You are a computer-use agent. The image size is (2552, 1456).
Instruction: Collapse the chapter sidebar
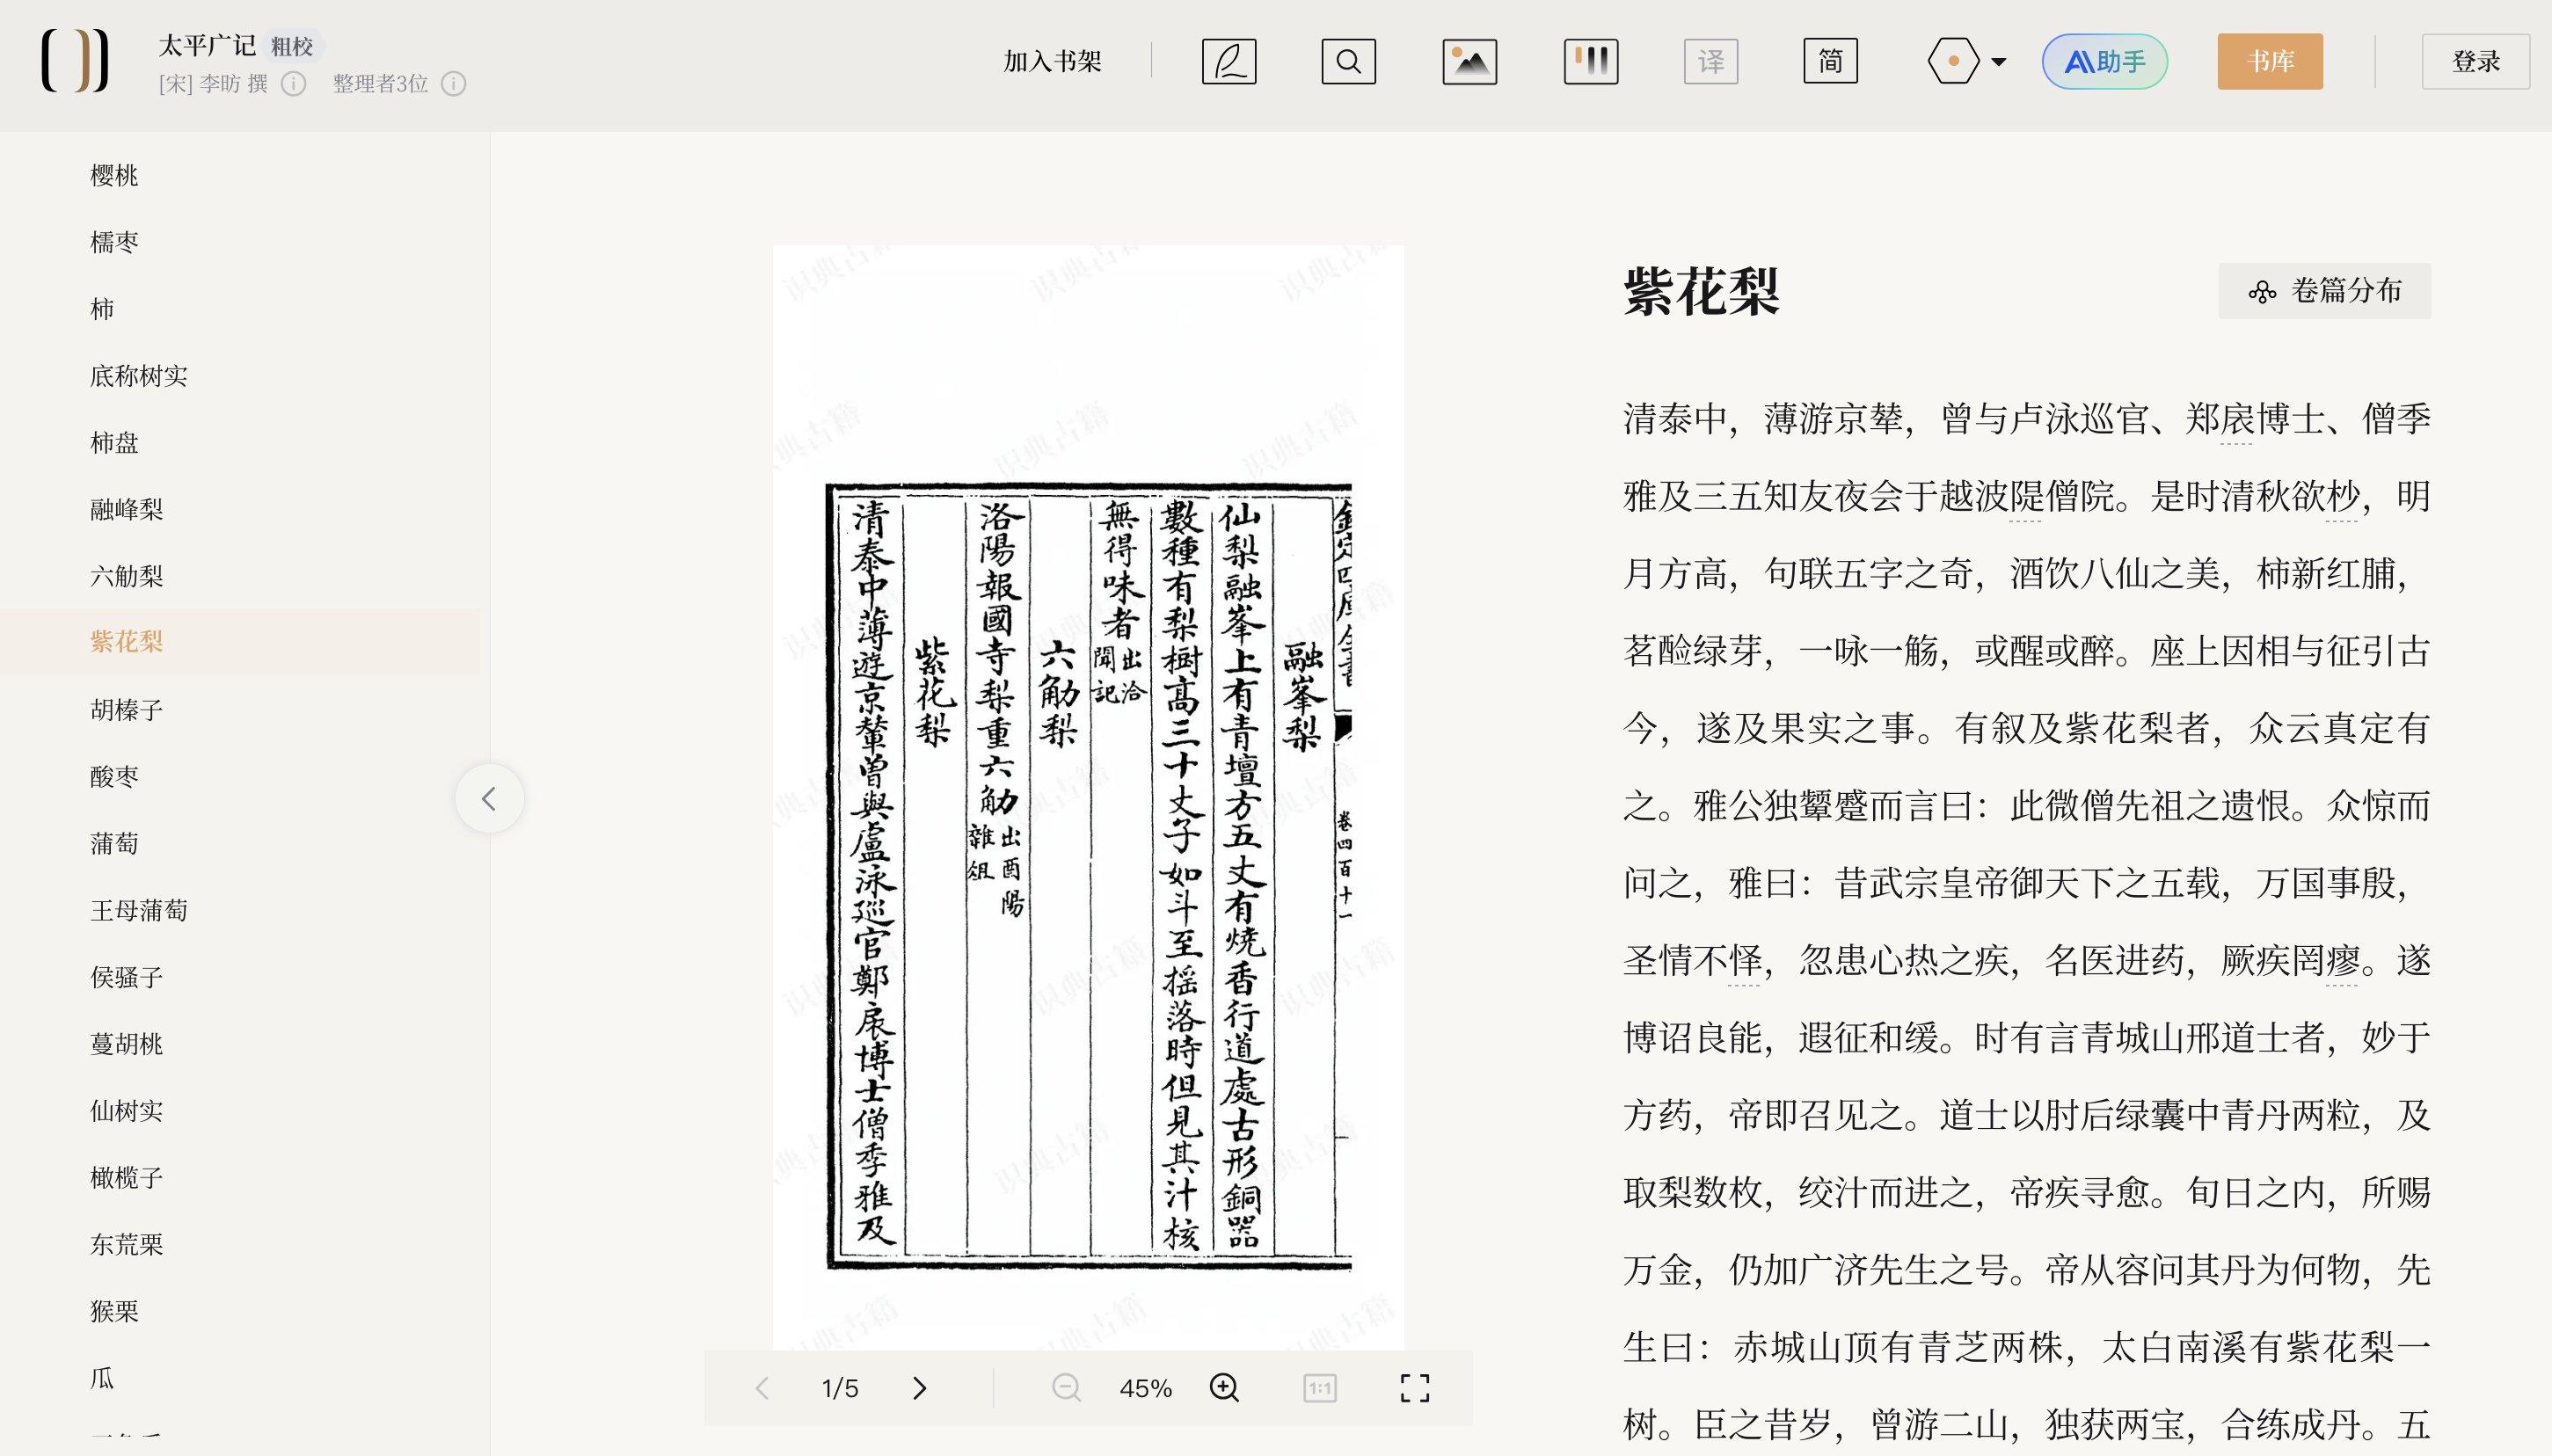click(489, 798)
